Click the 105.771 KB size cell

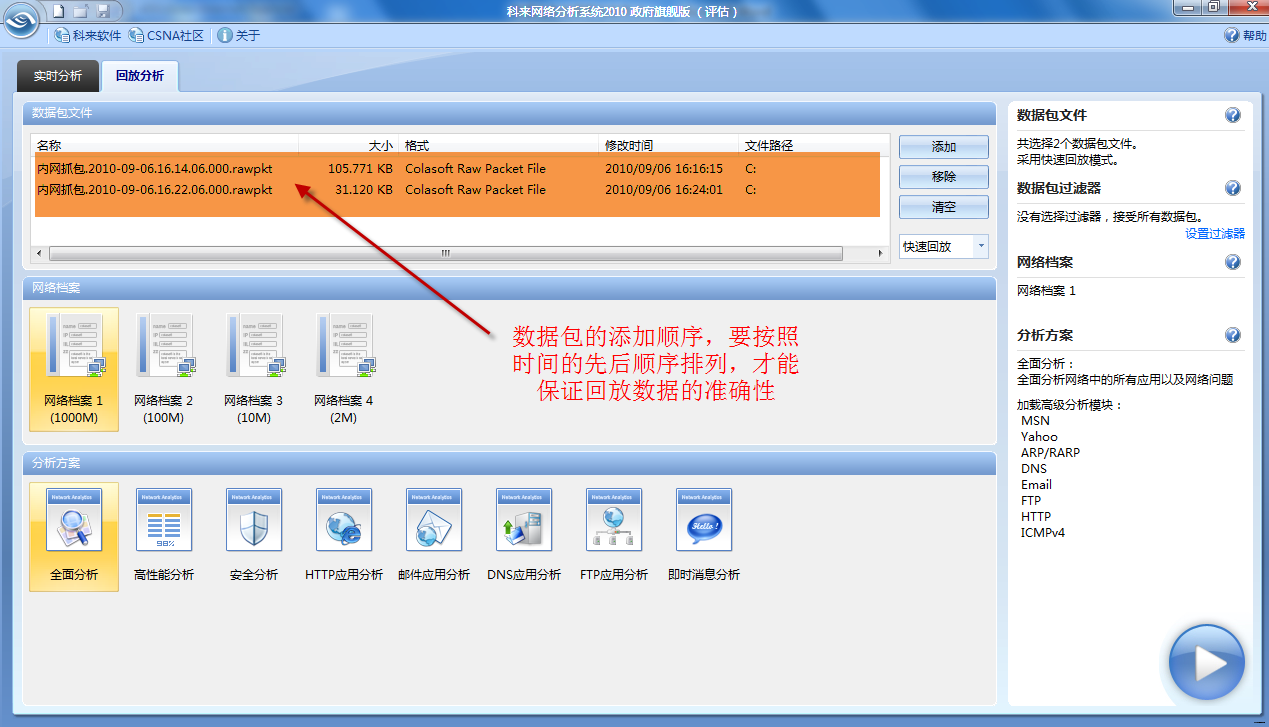360,169
